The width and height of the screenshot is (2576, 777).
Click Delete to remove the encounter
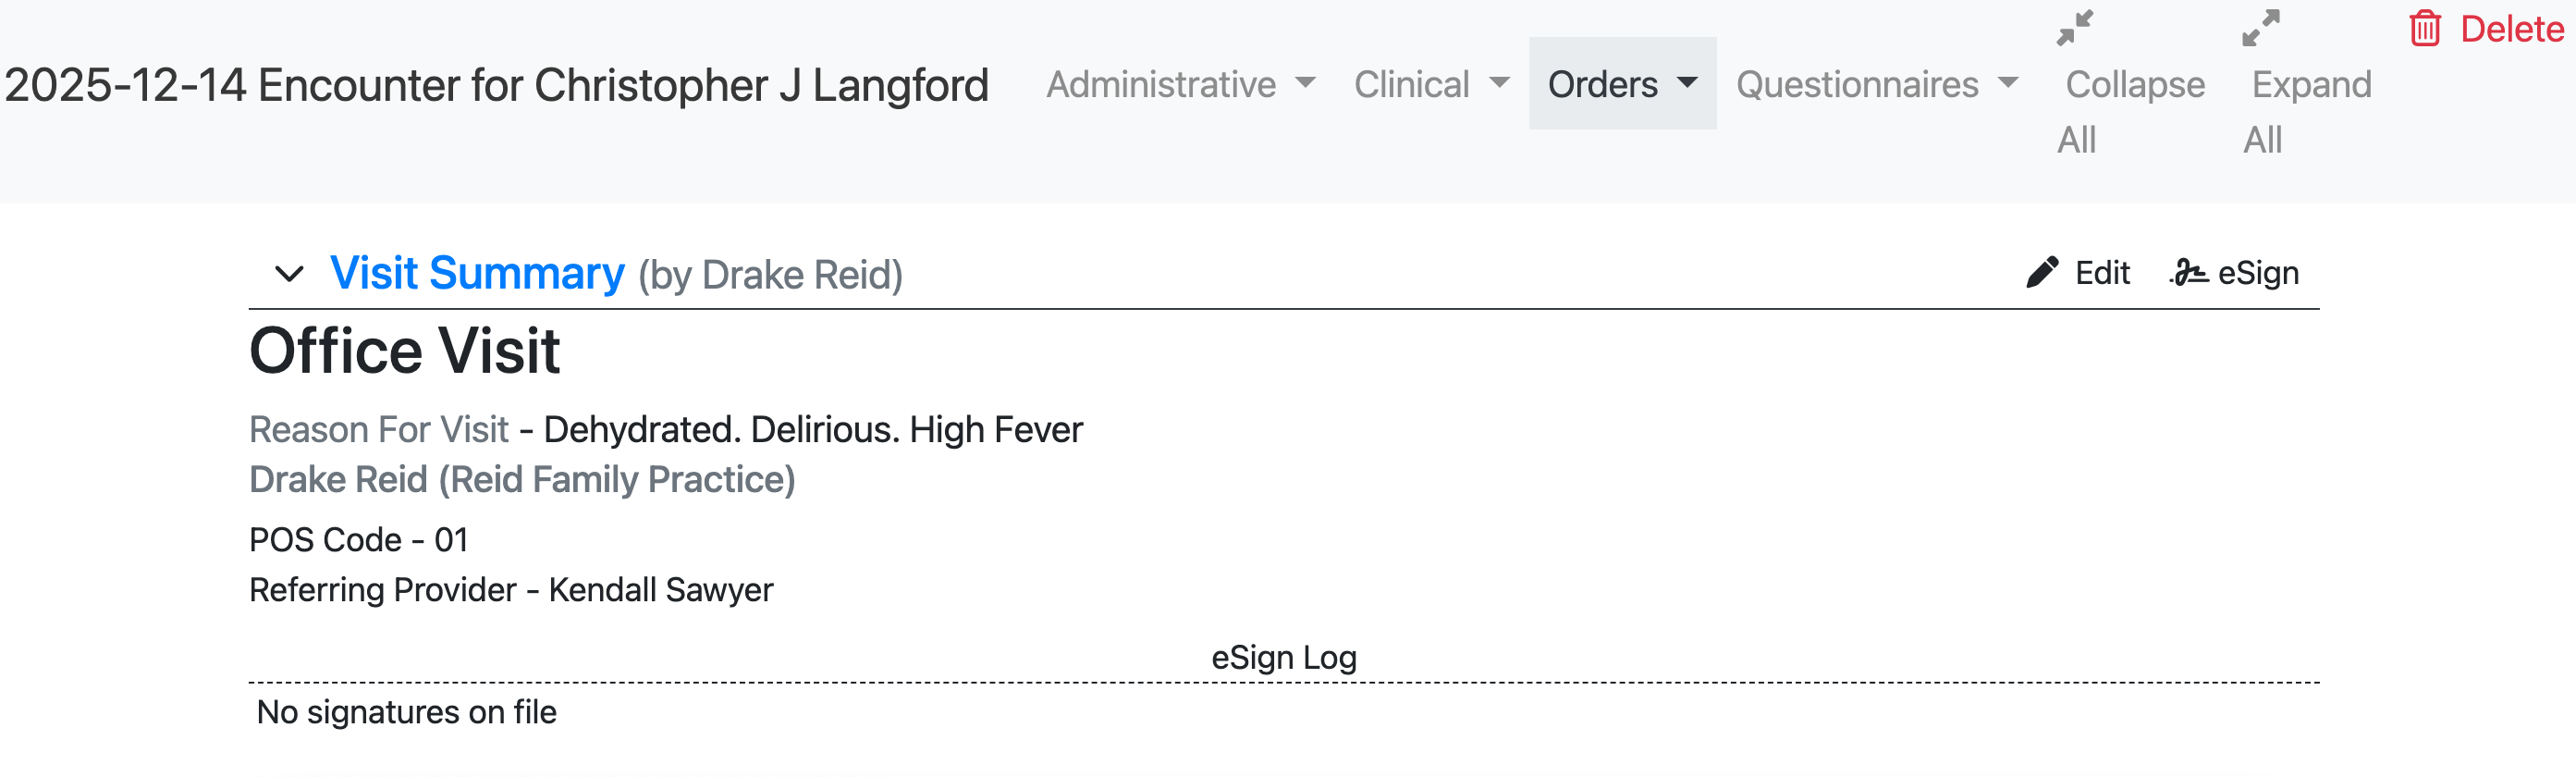(x=2503, y=28)
